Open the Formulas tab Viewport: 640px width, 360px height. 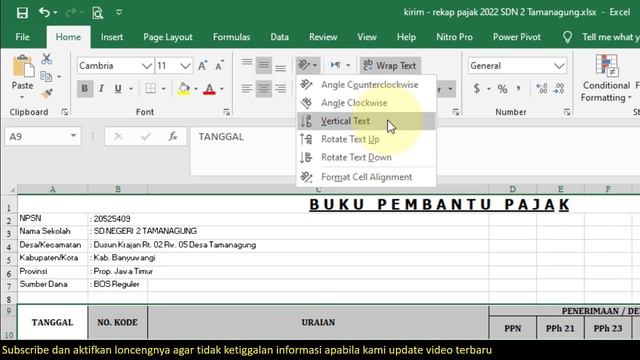pos(231,37)
